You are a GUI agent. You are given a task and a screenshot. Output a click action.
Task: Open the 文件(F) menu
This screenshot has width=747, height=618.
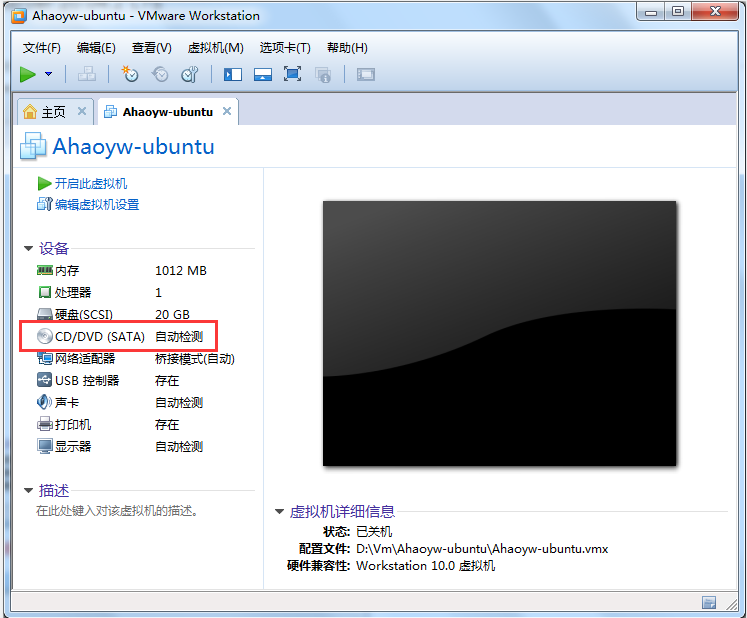click(41, 48)
